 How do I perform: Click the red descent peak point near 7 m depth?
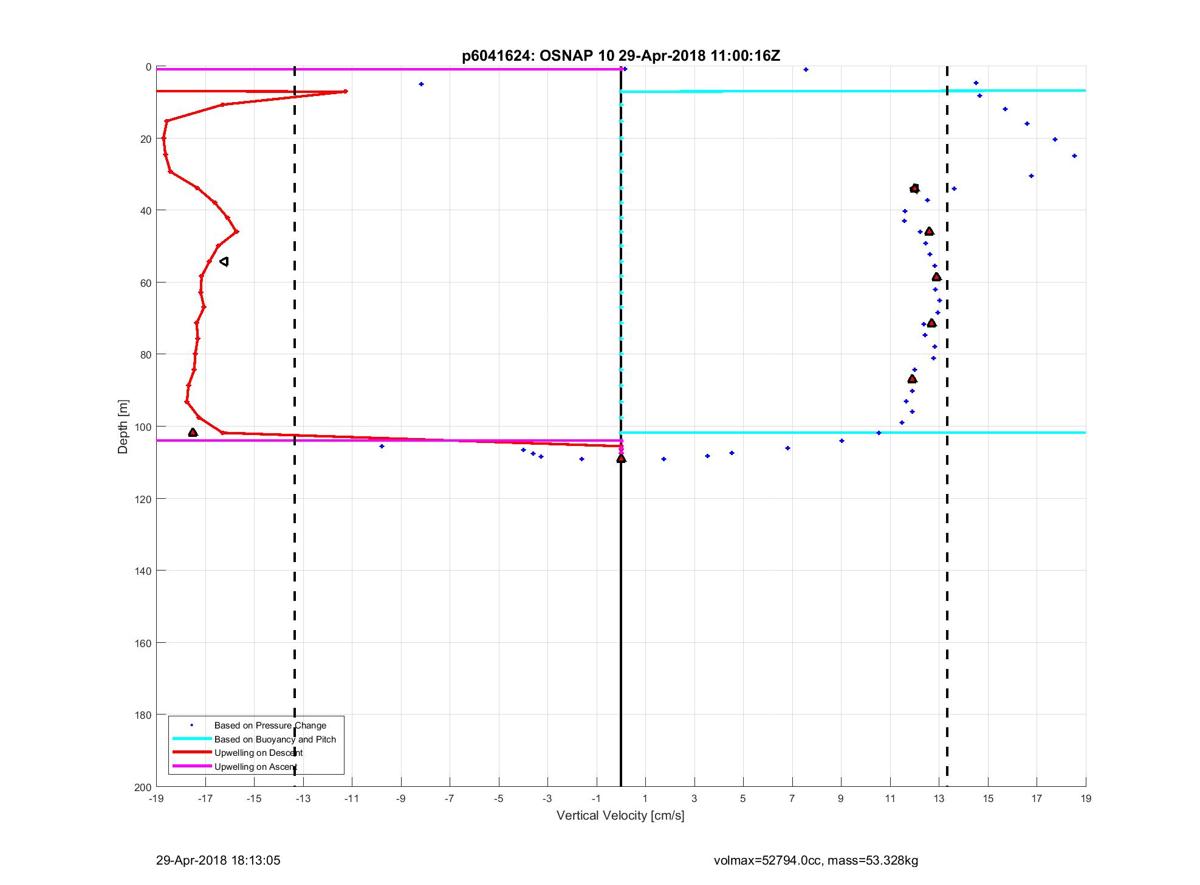tap(345, 91)
